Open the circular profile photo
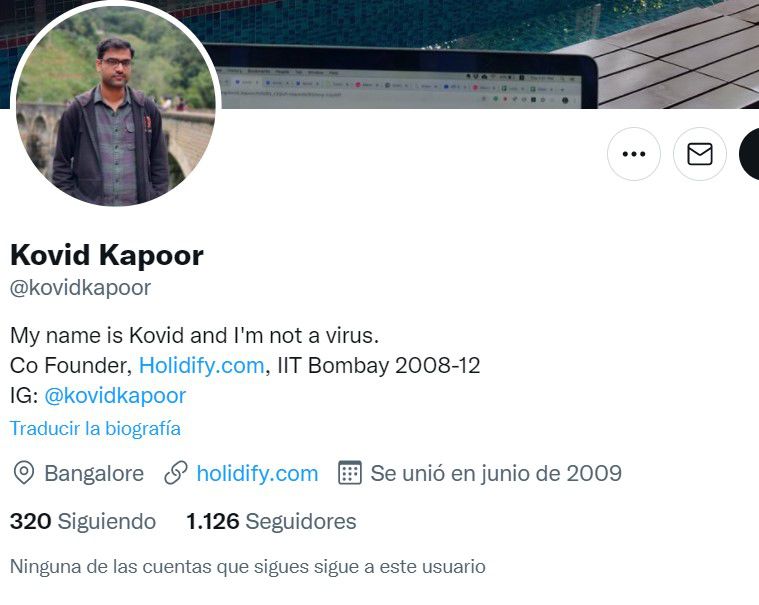The image size is (759, 605). [116, 106]
